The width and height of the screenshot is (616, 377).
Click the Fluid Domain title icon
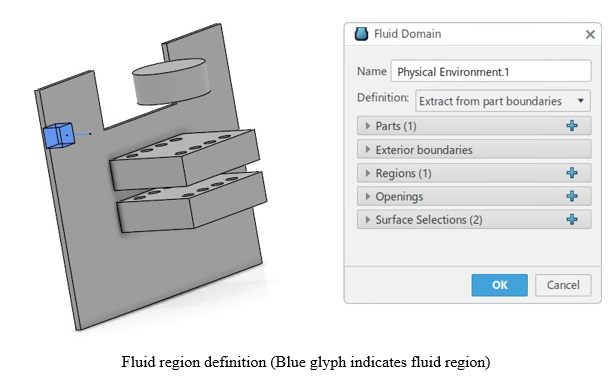[x=361, y=34]
